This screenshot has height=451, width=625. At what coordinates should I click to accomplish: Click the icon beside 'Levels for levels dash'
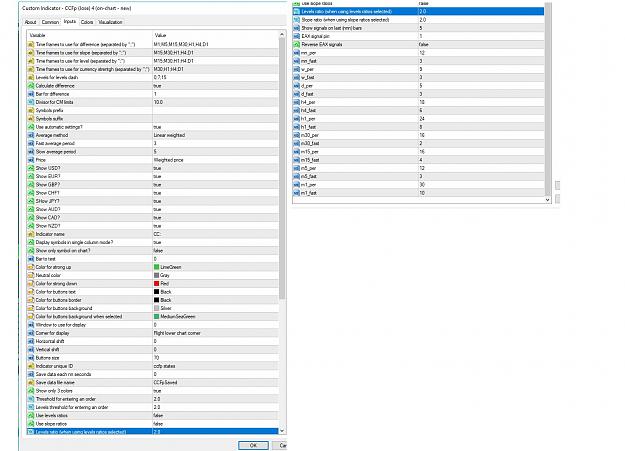pyautogui.click(x=31, y=77)
